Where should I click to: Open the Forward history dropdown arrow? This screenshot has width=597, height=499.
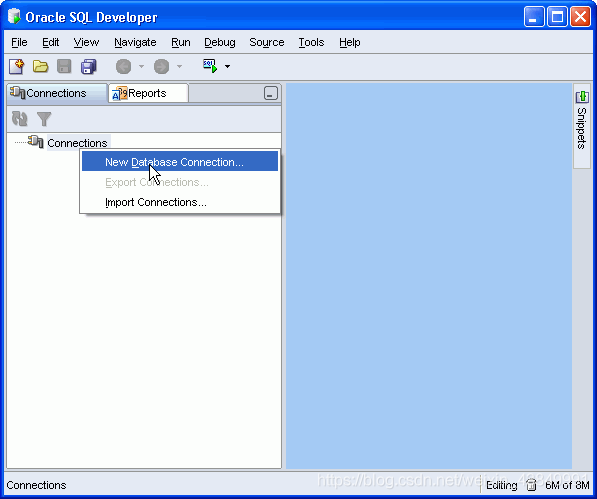(179, 67)
